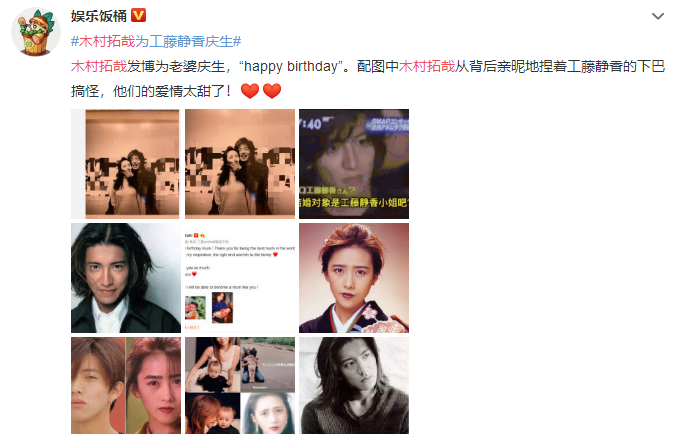The width and height of the screenshot is (674, 434).
Task: Click the 娱乐饭桶 profile avatar
Action: [x=36, y=32]
